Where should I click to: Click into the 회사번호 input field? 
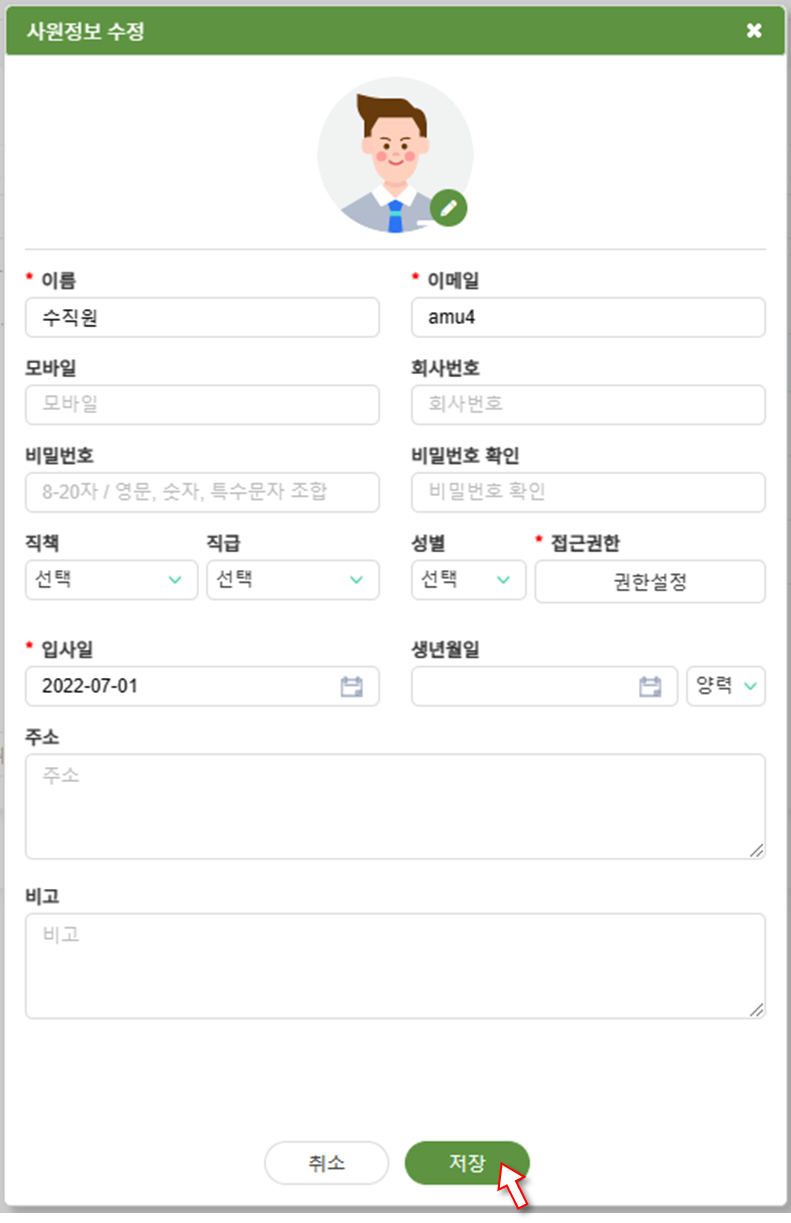tap(588, 405)
